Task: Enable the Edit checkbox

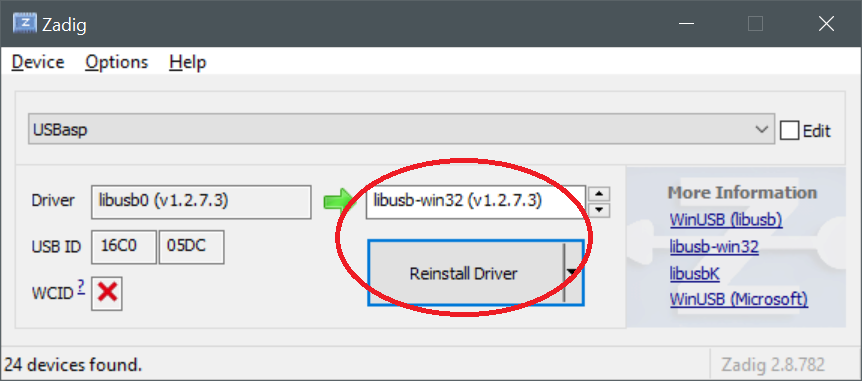Action: (x=789, y=131)
